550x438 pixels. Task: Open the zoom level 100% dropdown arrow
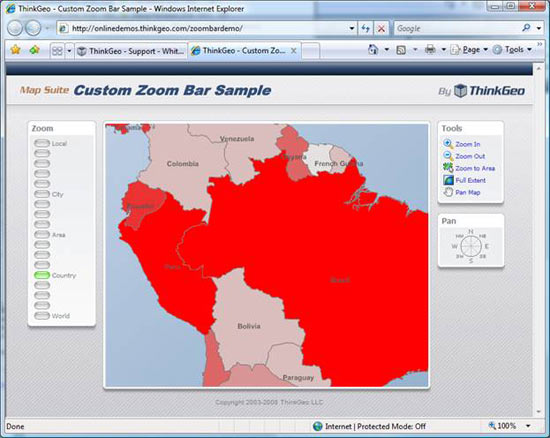coord(528,426)
